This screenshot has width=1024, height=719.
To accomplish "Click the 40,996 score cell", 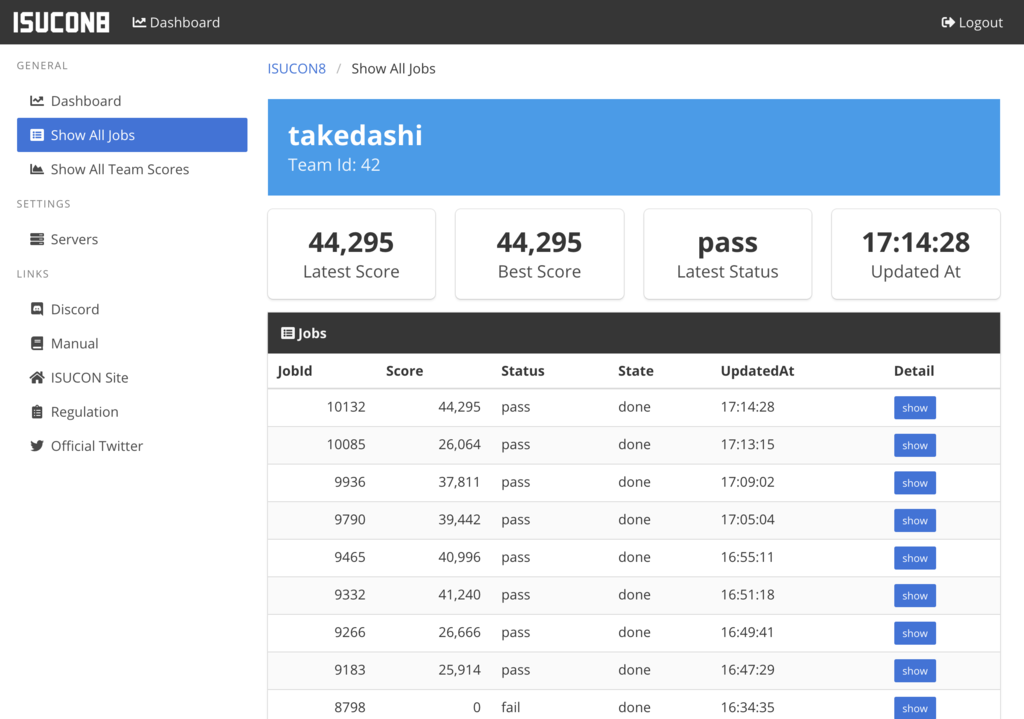I will (459, 557).
